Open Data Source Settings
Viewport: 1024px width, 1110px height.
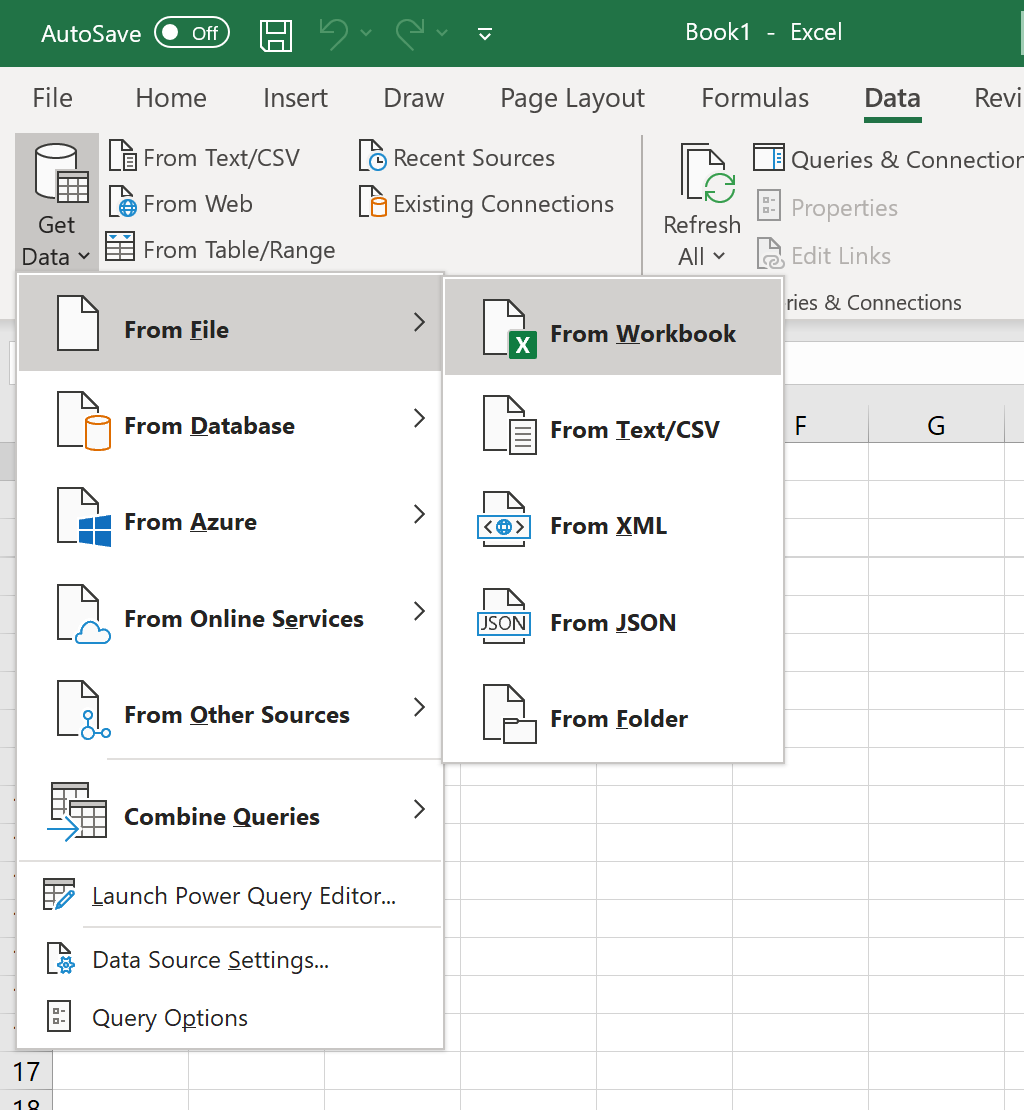[230, 959]
